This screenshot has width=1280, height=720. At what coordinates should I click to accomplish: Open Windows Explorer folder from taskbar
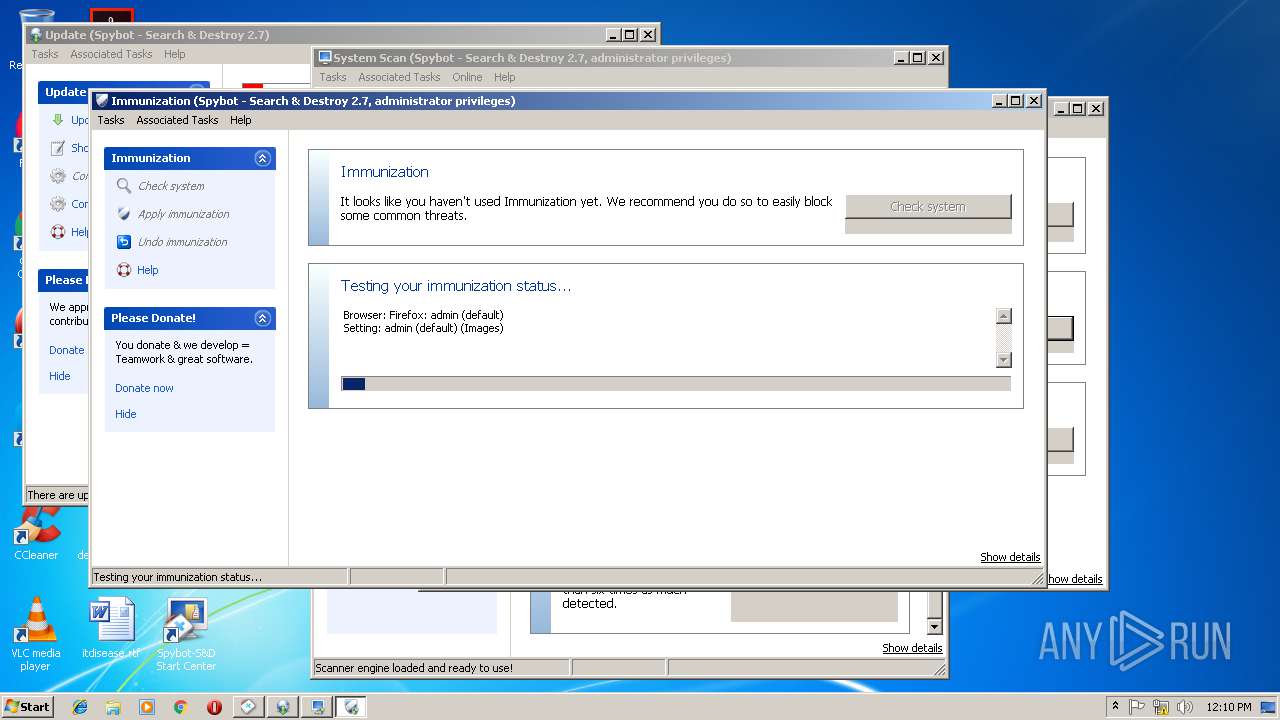(x=113, y=707)
